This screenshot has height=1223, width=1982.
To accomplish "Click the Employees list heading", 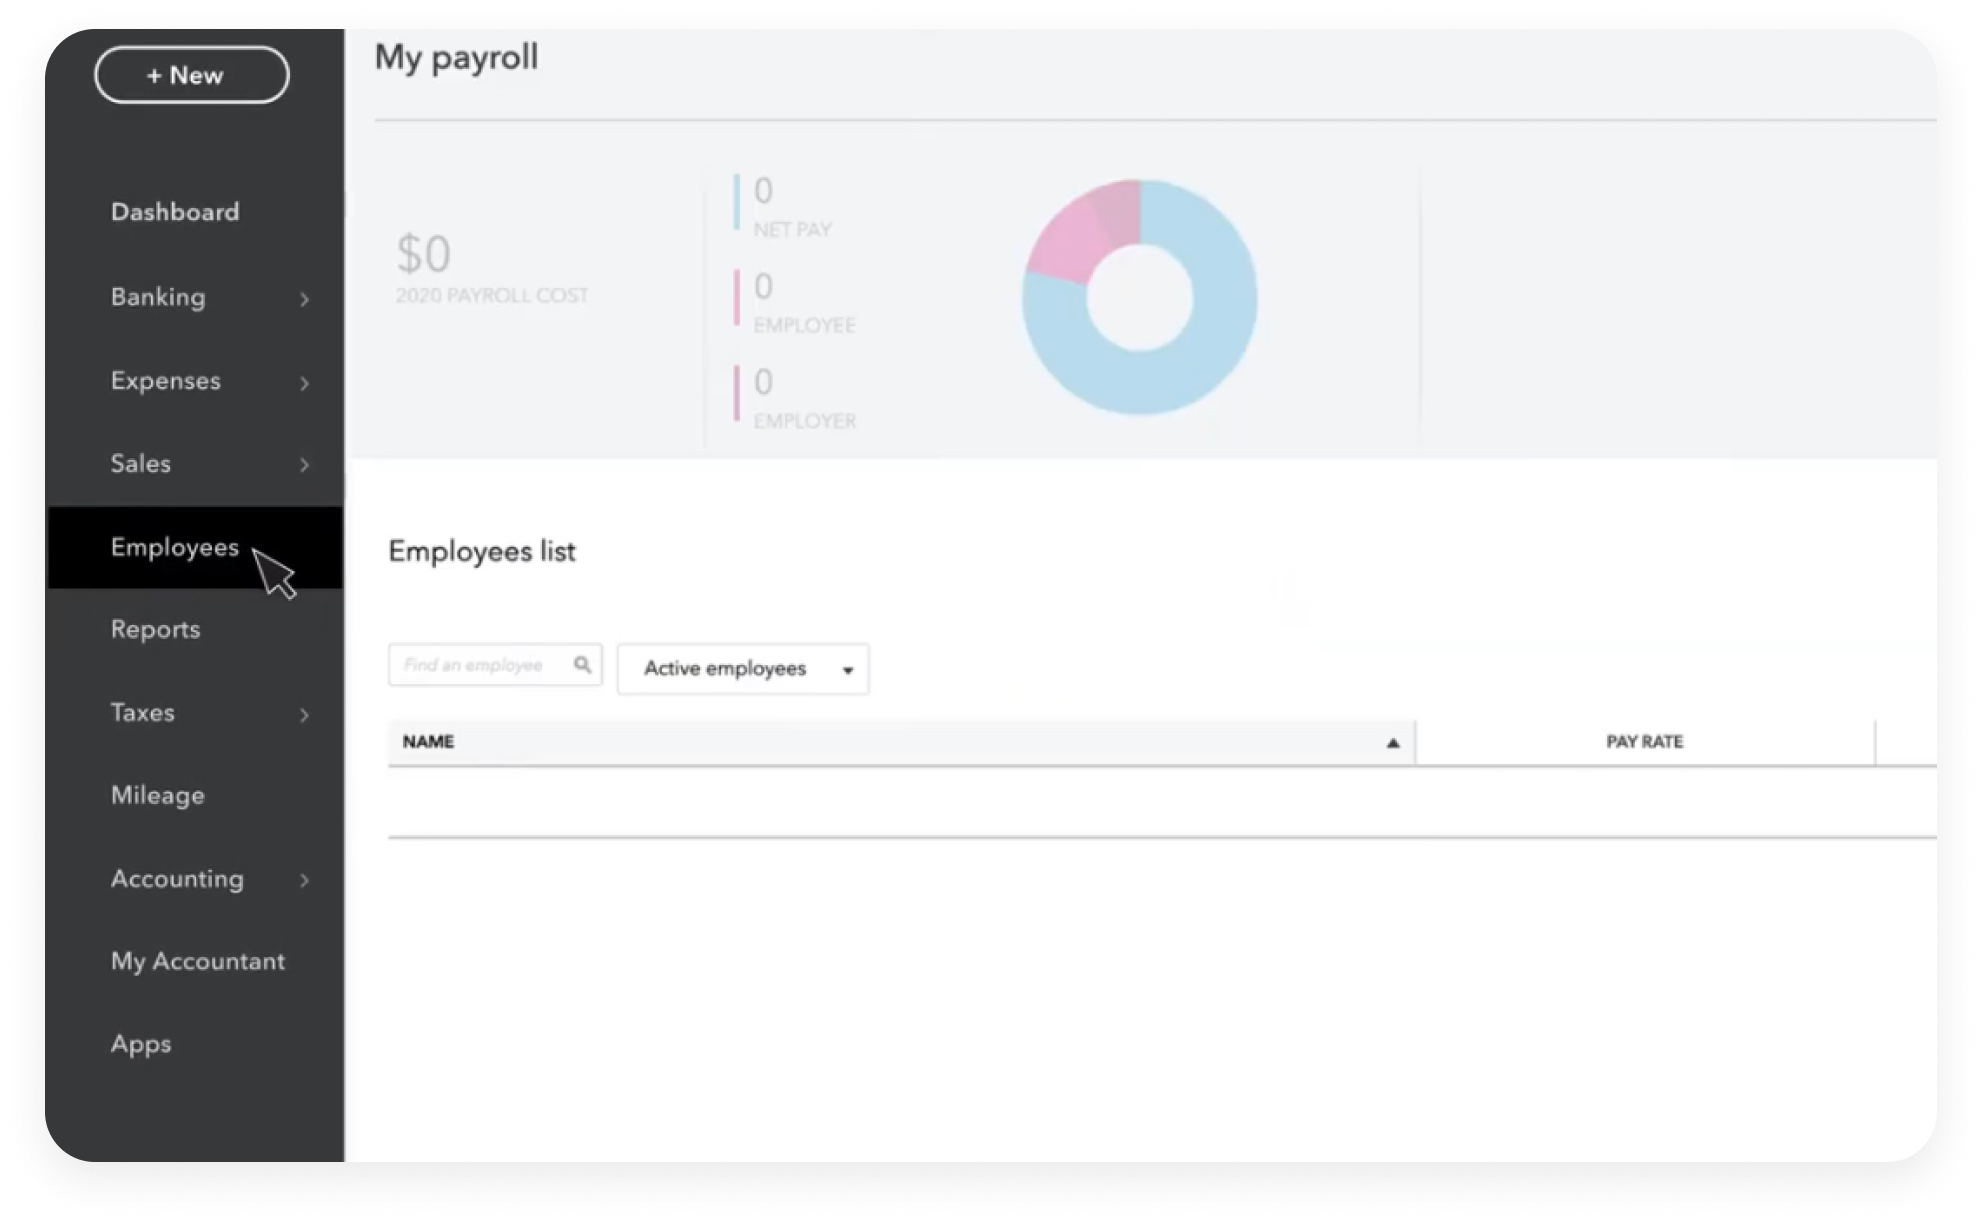I will coord(483,551).
